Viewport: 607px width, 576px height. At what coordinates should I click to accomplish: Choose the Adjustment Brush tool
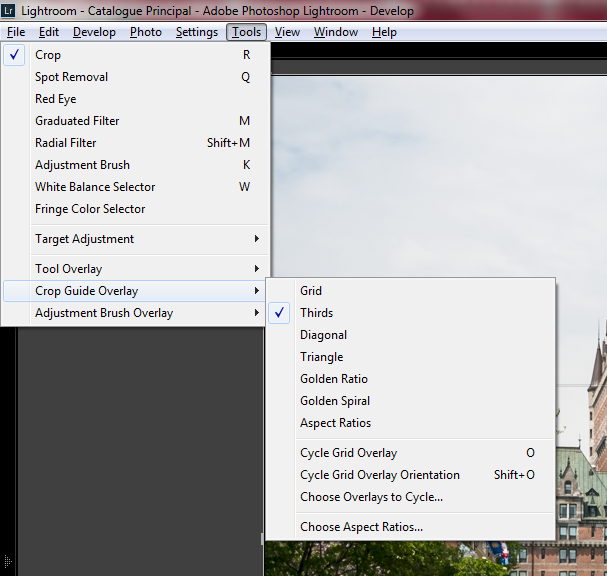click(x=135, y=165)
